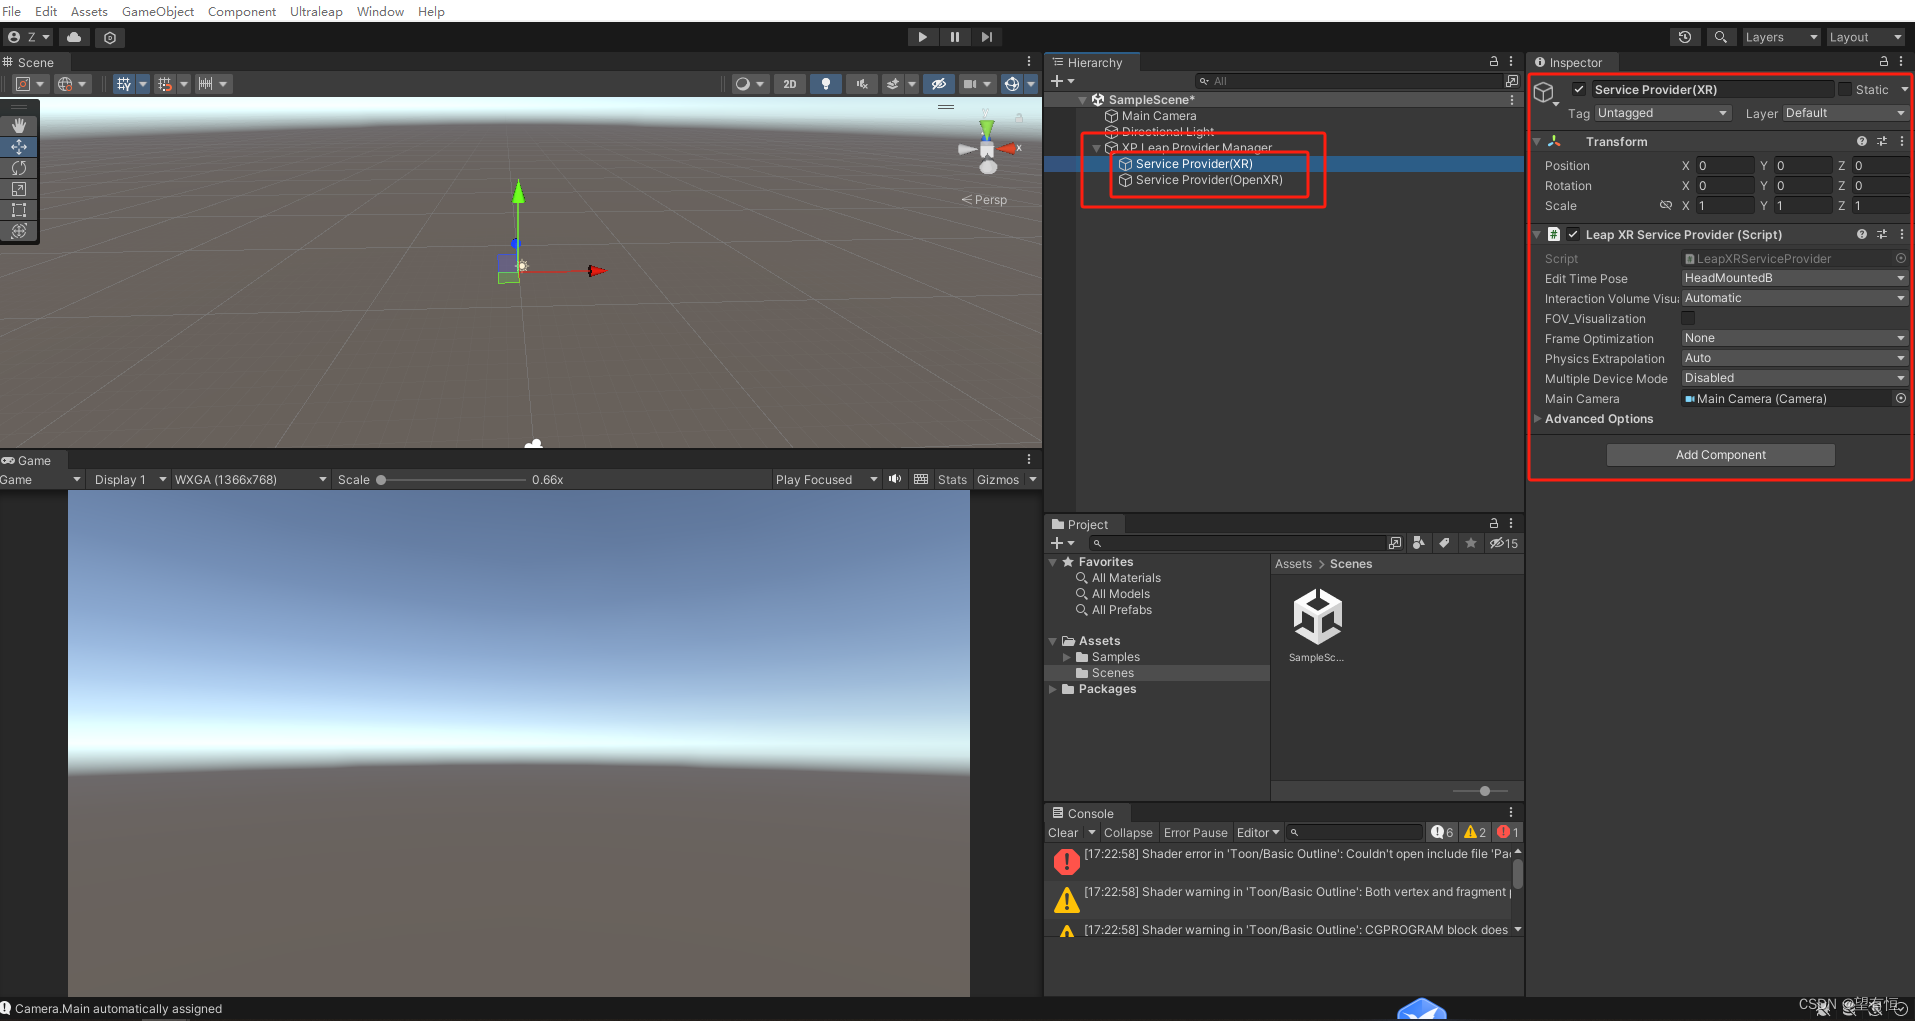Click Position X input field

(x=1725, y=166)
